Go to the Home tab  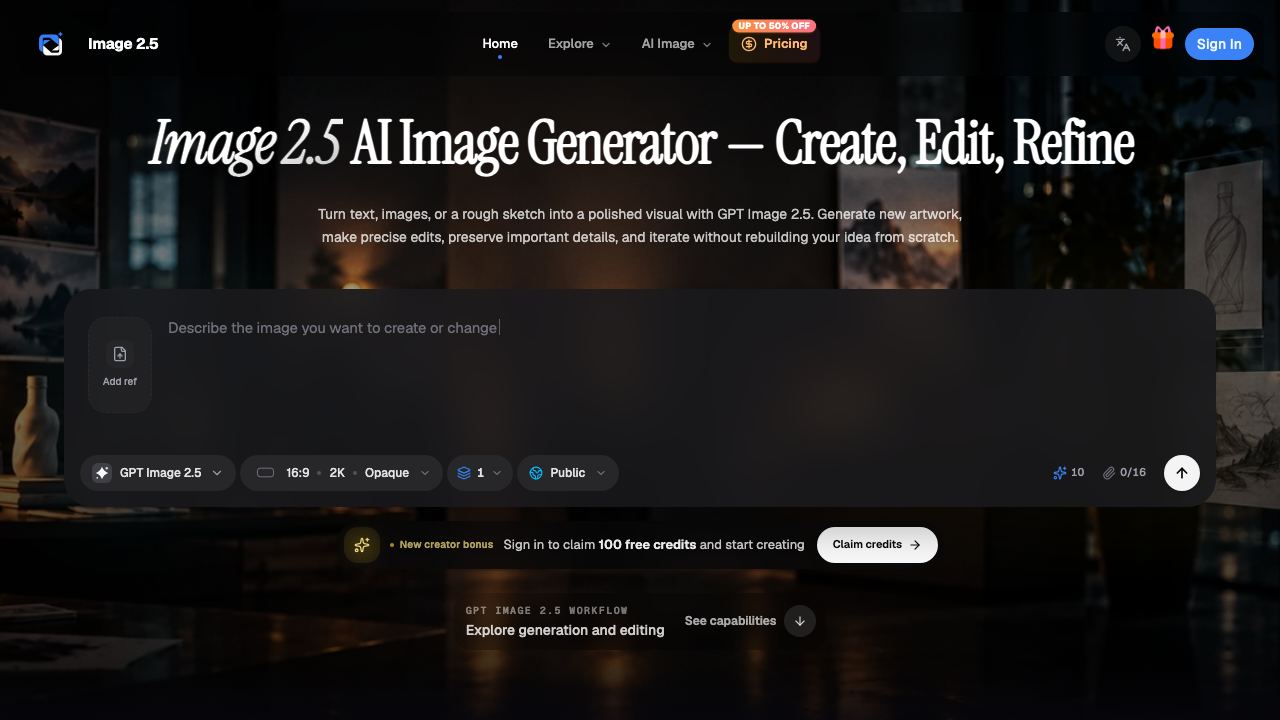coord(500,44)
